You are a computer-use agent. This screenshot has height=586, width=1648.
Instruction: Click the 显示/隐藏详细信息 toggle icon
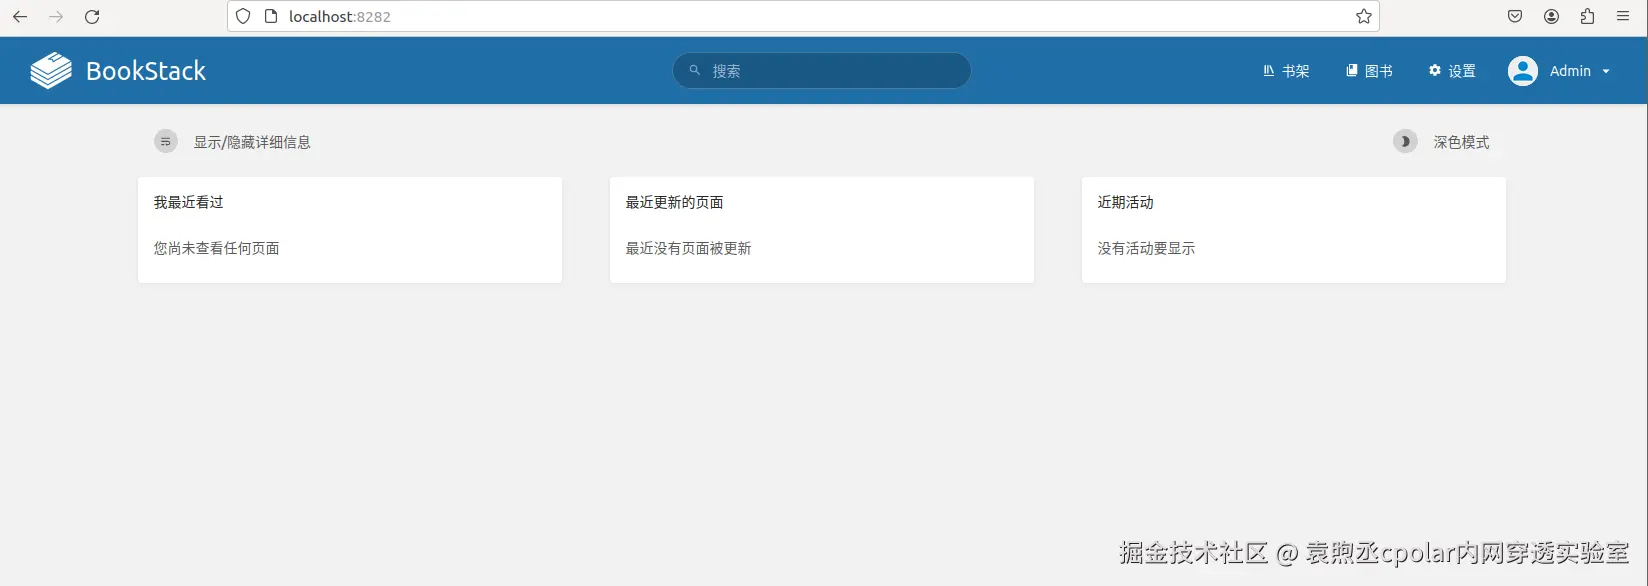166,142
